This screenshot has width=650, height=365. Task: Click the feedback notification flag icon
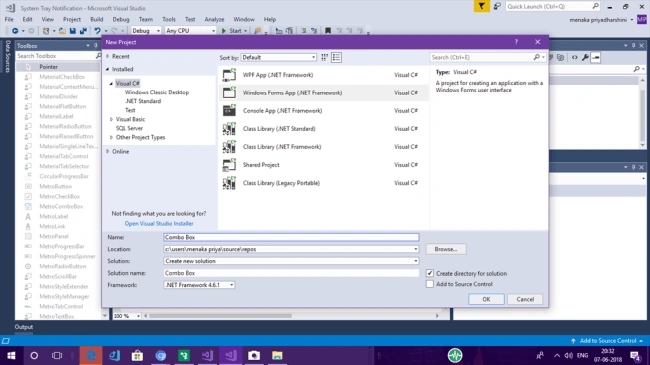click(x=481, y=6)
